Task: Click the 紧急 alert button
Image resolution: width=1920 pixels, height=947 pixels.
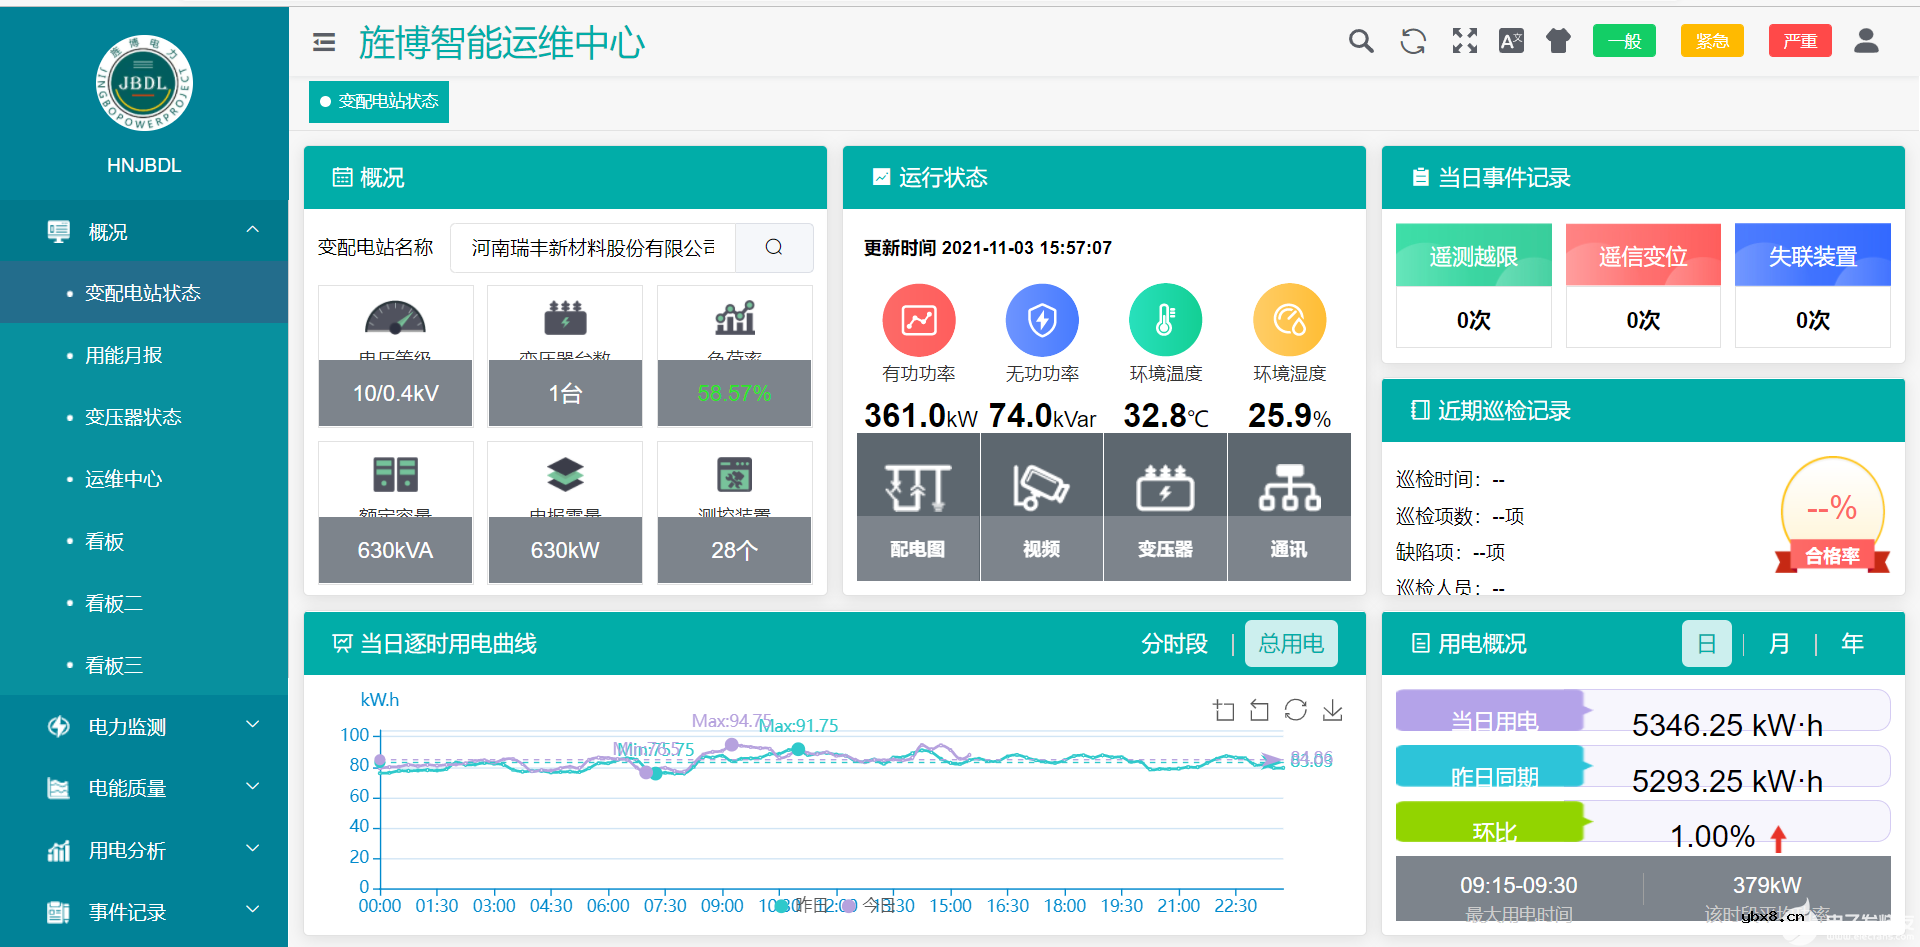Action: pyautogui.click(x=1712, y=41)
